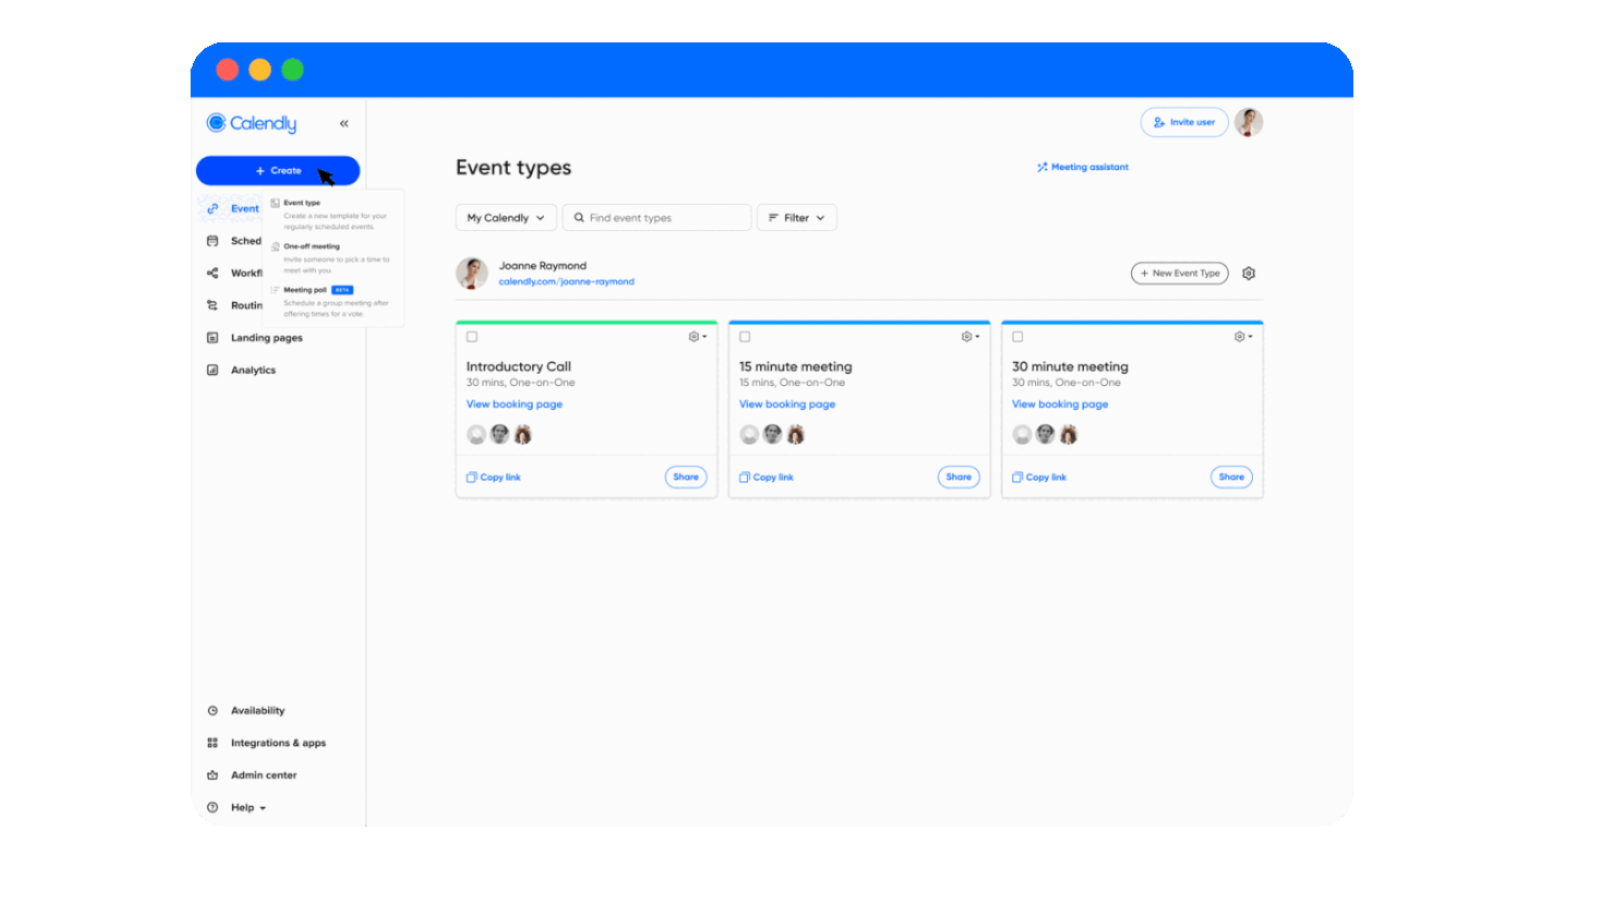The width and height of the screenshot is (1600, 920).
Task: Open the 15 minute meeting card gear menu
Action: point(970,337)
